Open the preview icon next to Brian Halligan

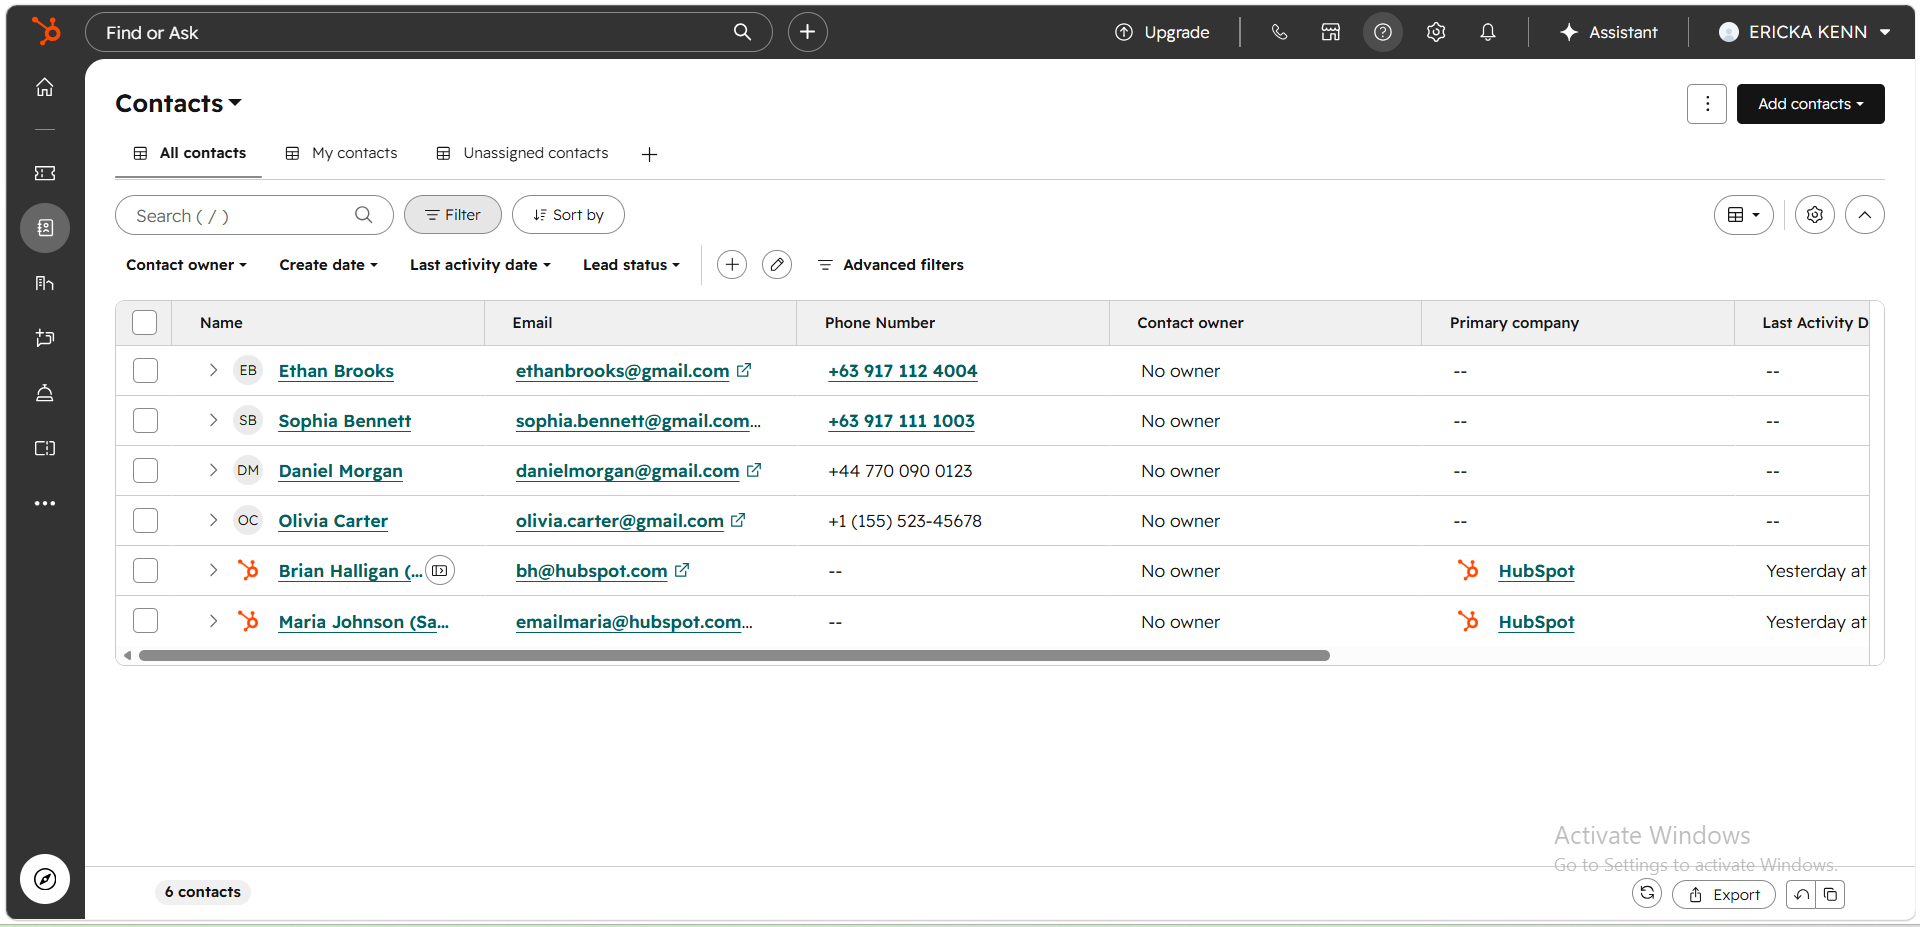440,570
